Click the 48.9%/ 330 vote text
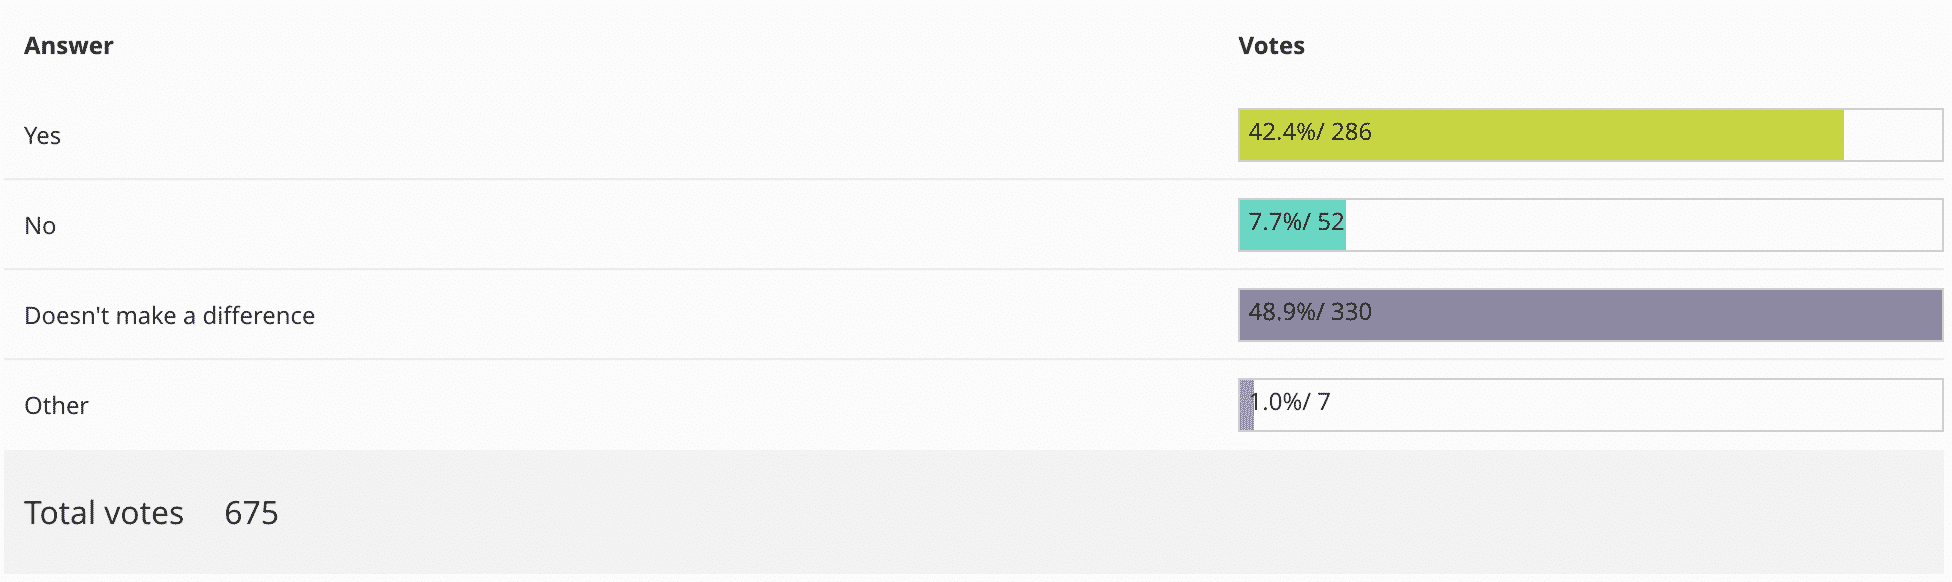Image resolution: width=1952 pixels, height=582 pixels. pos(1310,312)
